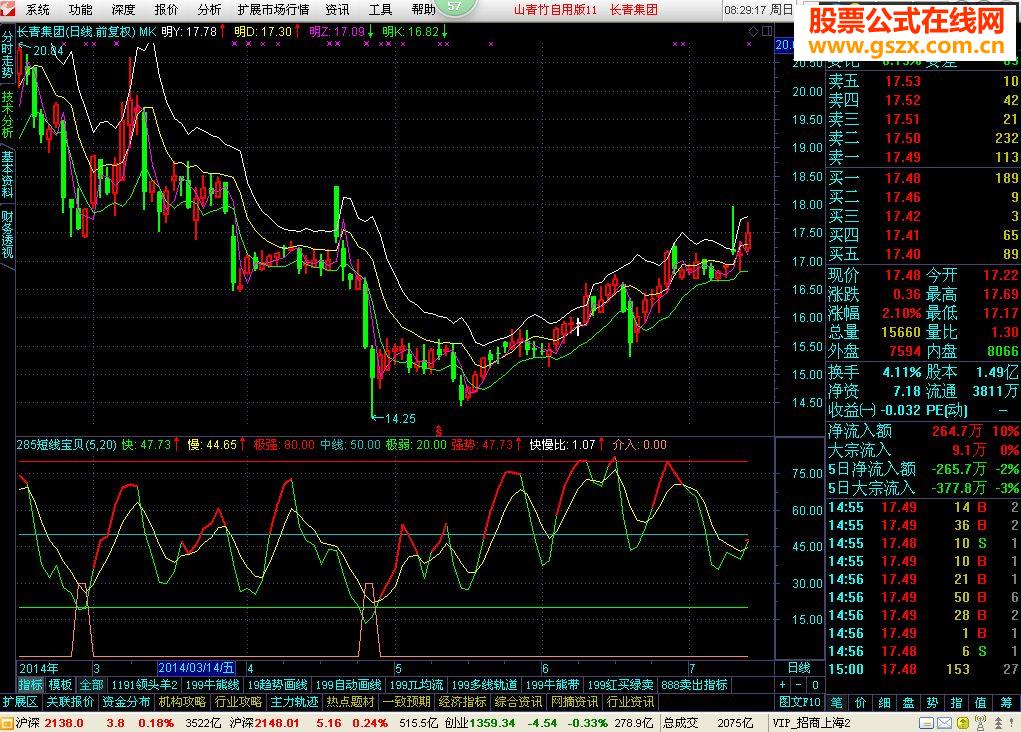Open the 主力轨迹 bottom tab
The image size is (1021, 732).
[294, 702]
